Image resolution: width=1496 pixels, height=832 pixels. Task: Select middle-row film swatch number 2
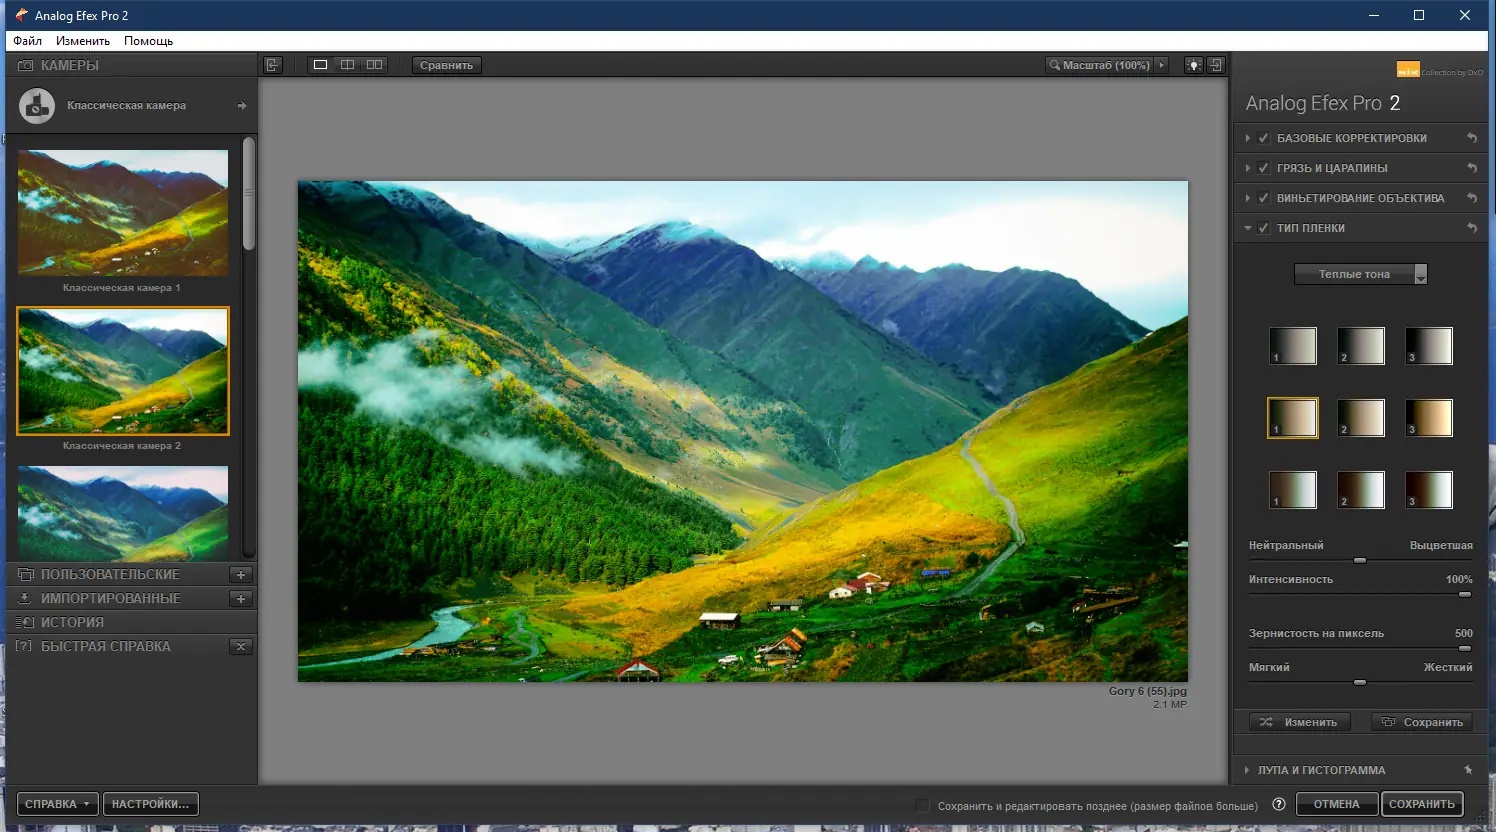click(1361, 418)
